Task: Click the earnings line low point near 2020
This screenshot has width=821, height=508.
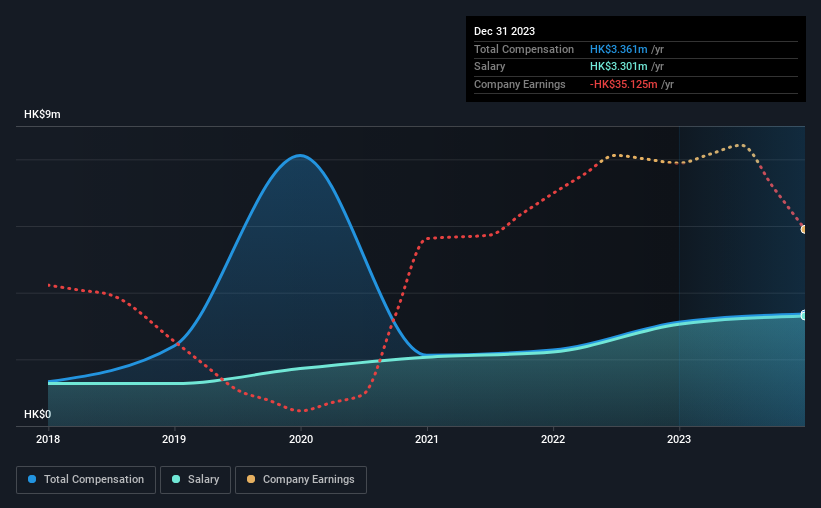Action: (301, 411)
